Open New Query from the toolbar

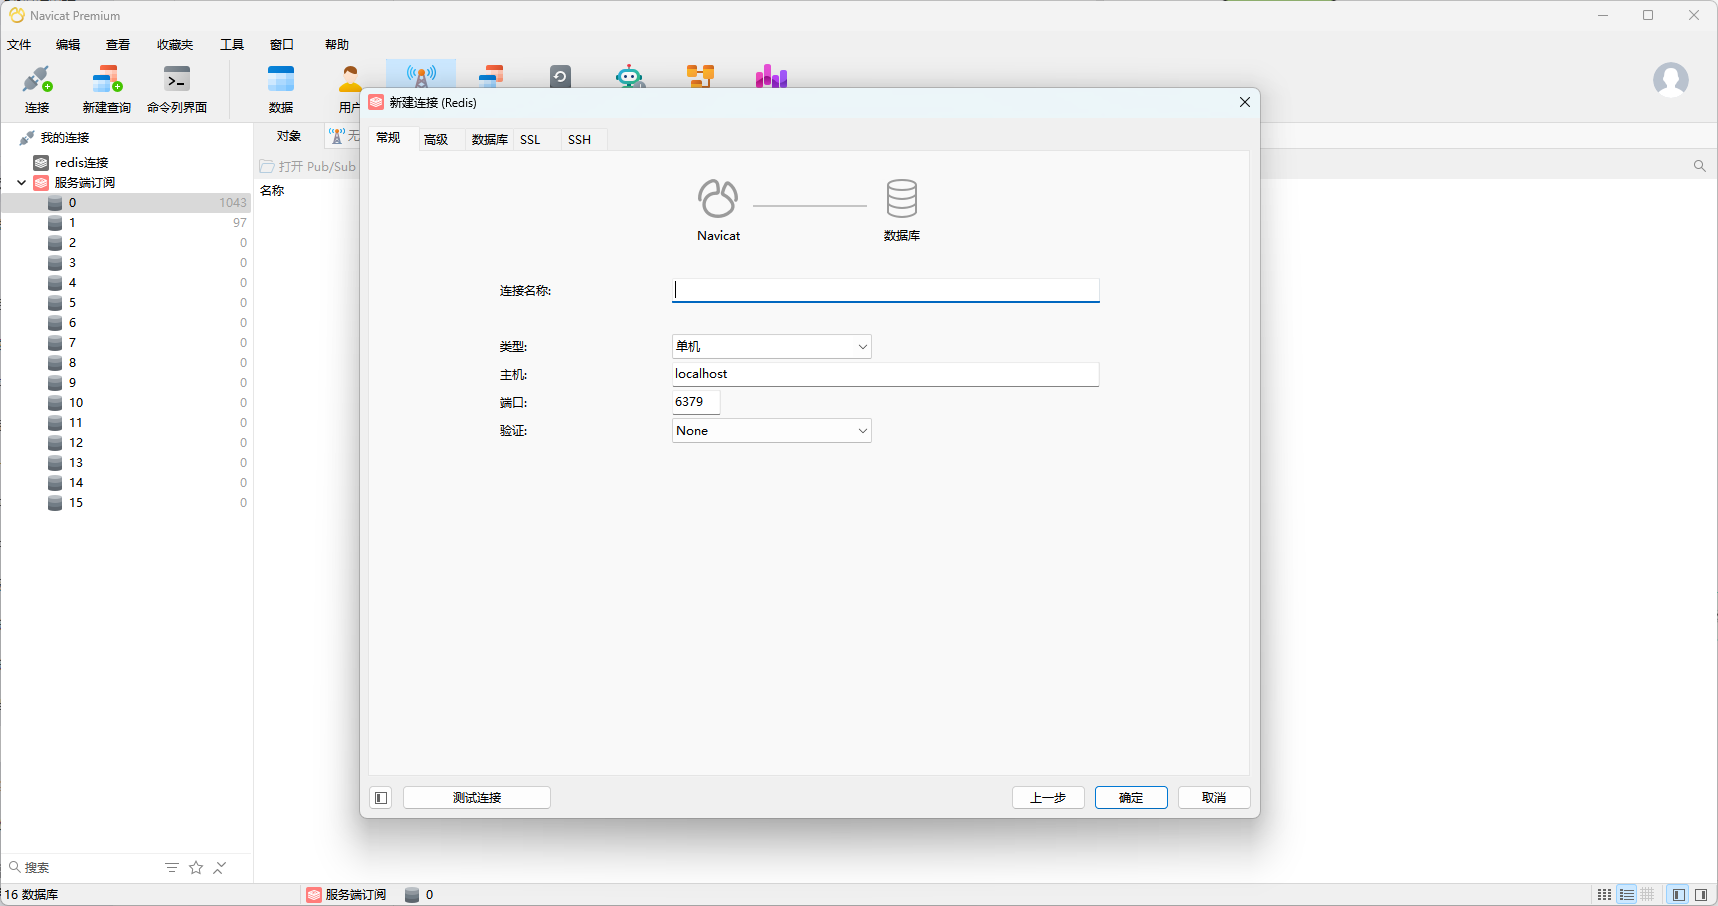(106, 89)
